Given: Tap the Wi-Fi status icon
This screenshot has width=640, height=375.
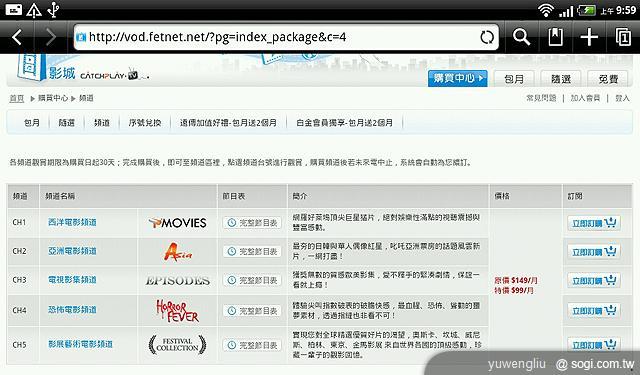Looking at the screenshot, I should coord(546,10).
